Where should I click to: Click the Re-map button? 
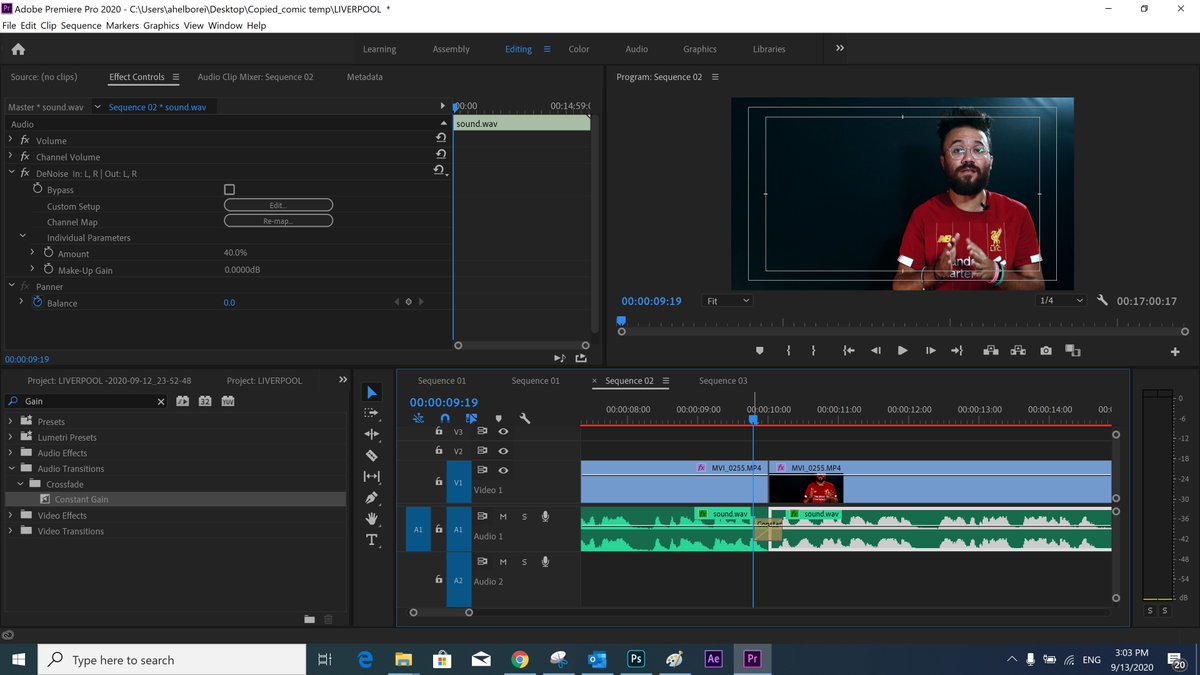point(278,221)
